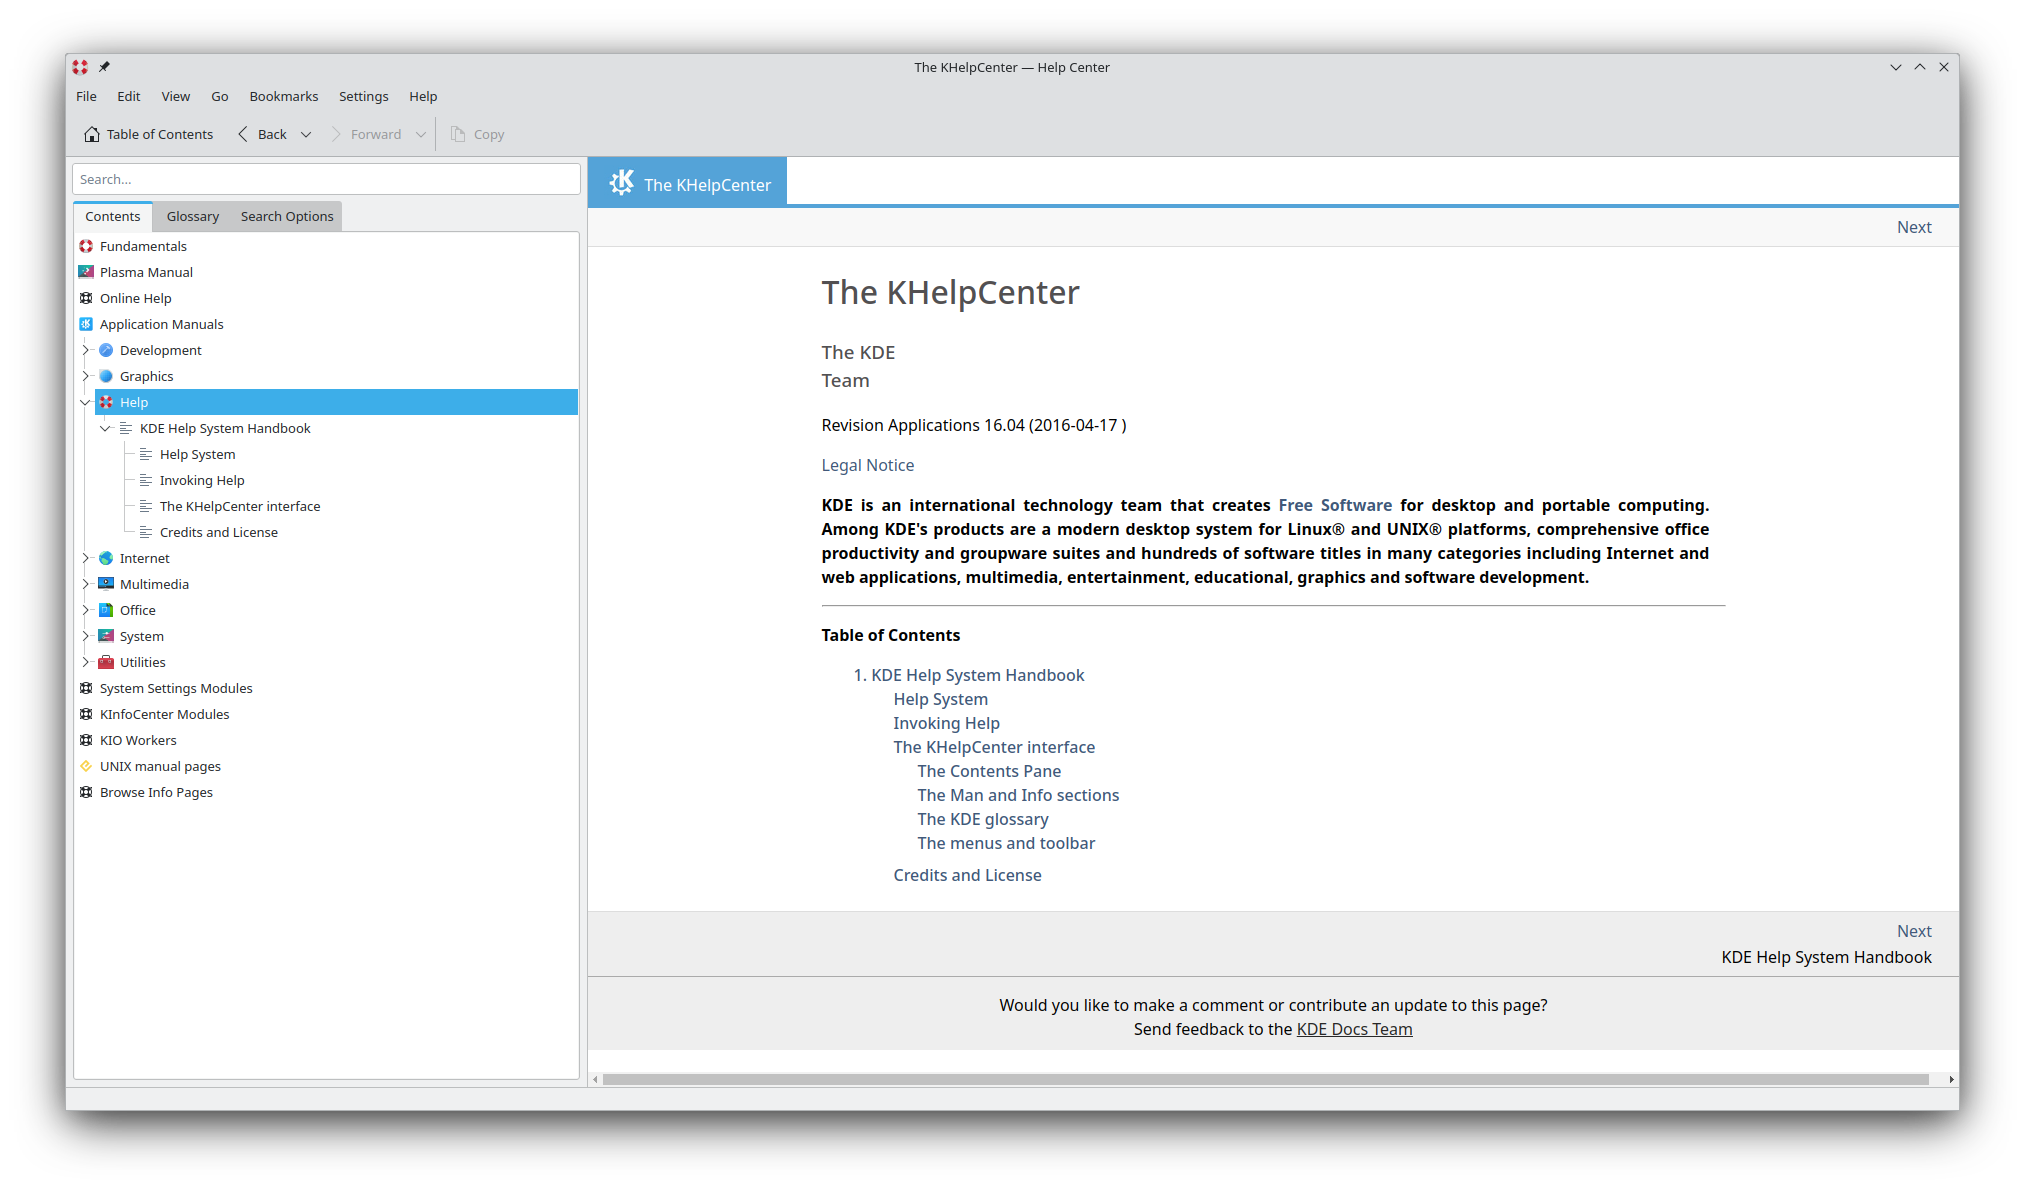
Task: Click the Credits and License tree item
Action: point(219,531)
